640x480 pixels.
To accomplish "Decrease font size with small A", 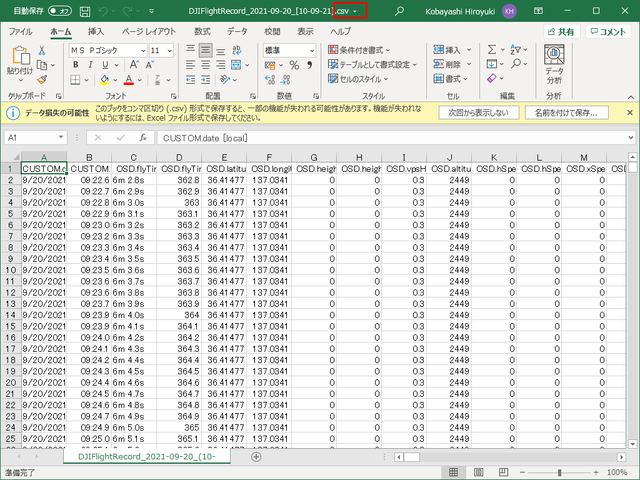I will pos(149,65).
